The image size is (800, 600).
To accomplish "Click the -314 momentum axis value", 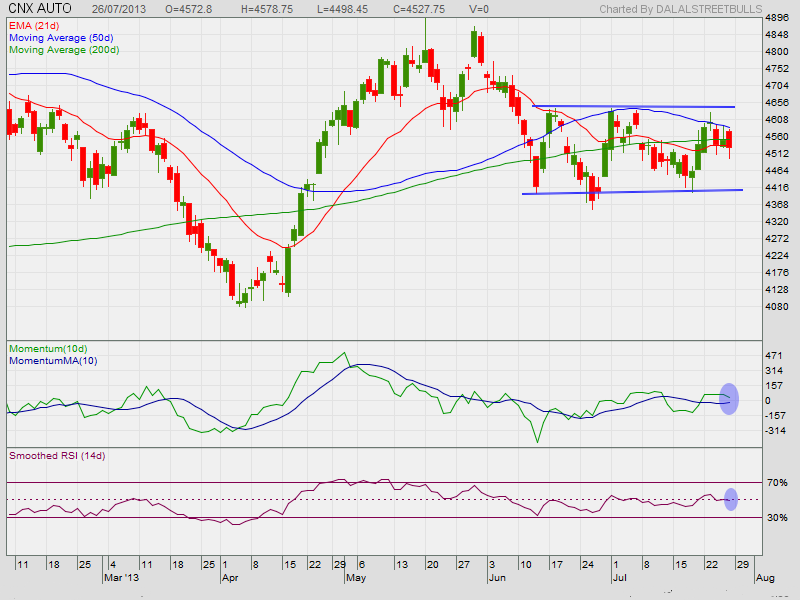I will [x=776, y=431].
